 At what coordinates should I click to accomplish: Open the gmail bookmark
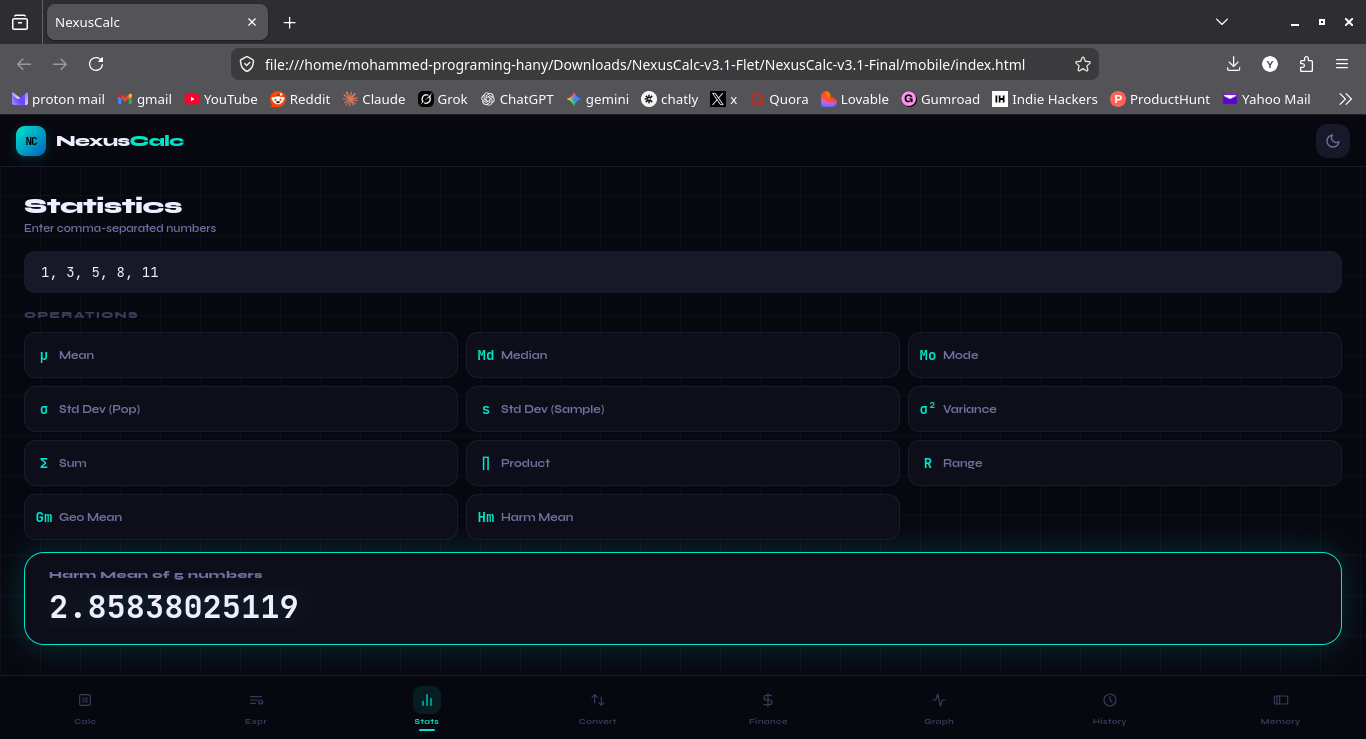[145, 99]
